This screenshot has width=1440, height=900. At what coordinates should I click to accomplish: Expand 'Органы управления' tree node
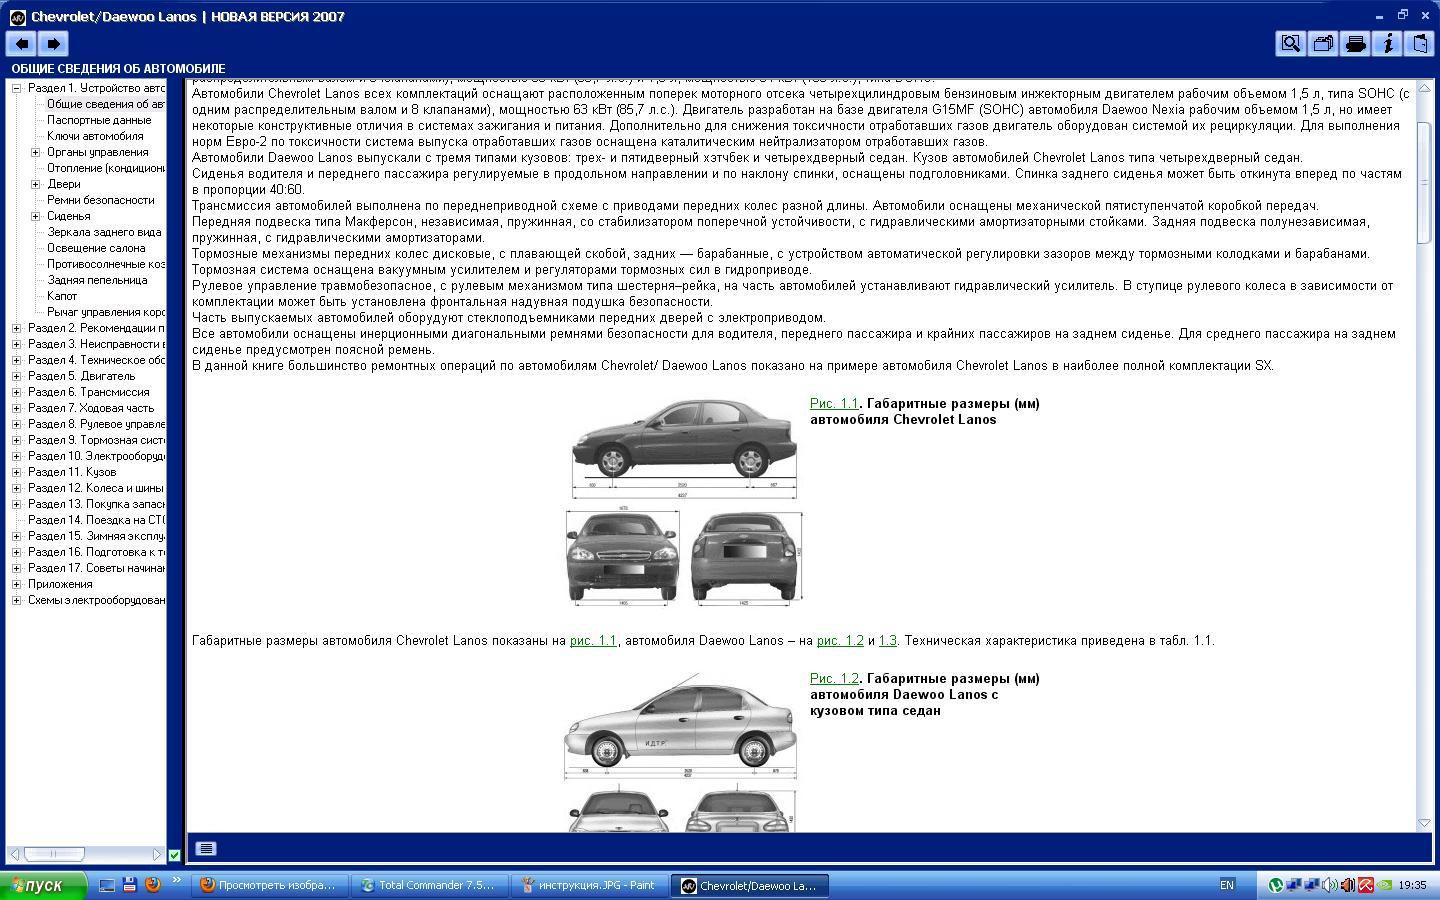point(36,152)
